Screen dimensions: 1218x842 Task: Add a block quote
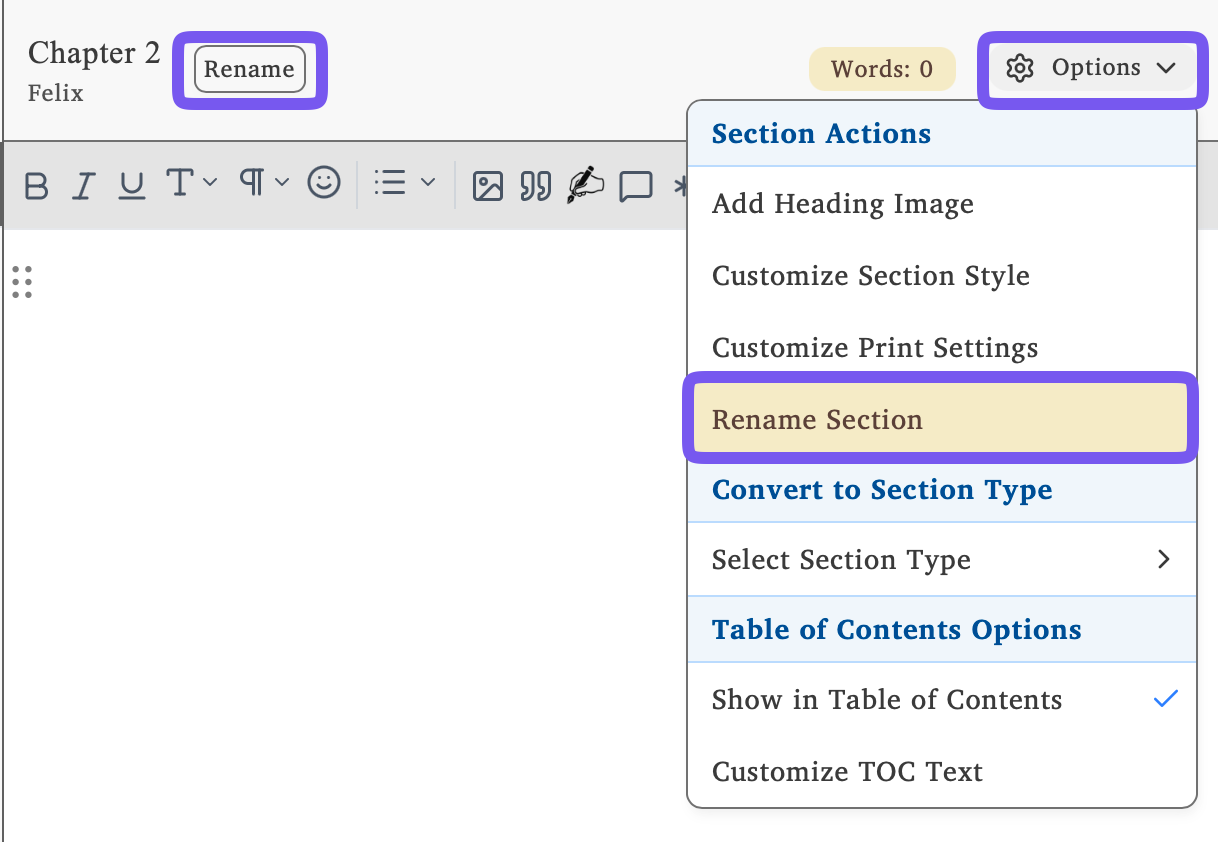coord(536,186)
